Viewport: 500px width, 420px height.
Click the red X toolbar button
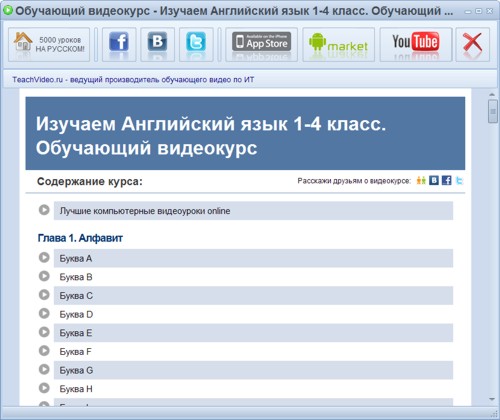472,45
